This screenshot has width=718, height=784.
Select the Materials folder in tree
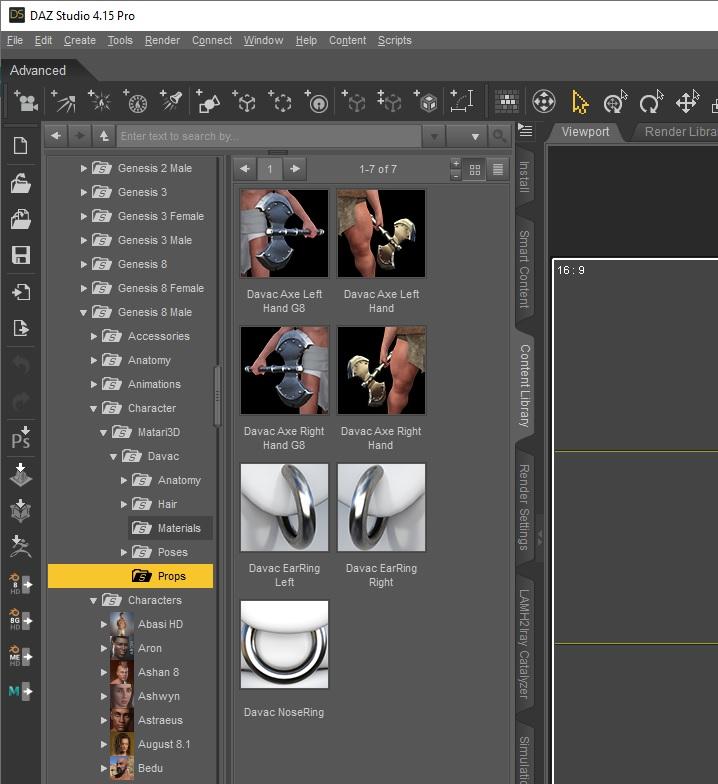pyautogui.click(x=170, y=528)
